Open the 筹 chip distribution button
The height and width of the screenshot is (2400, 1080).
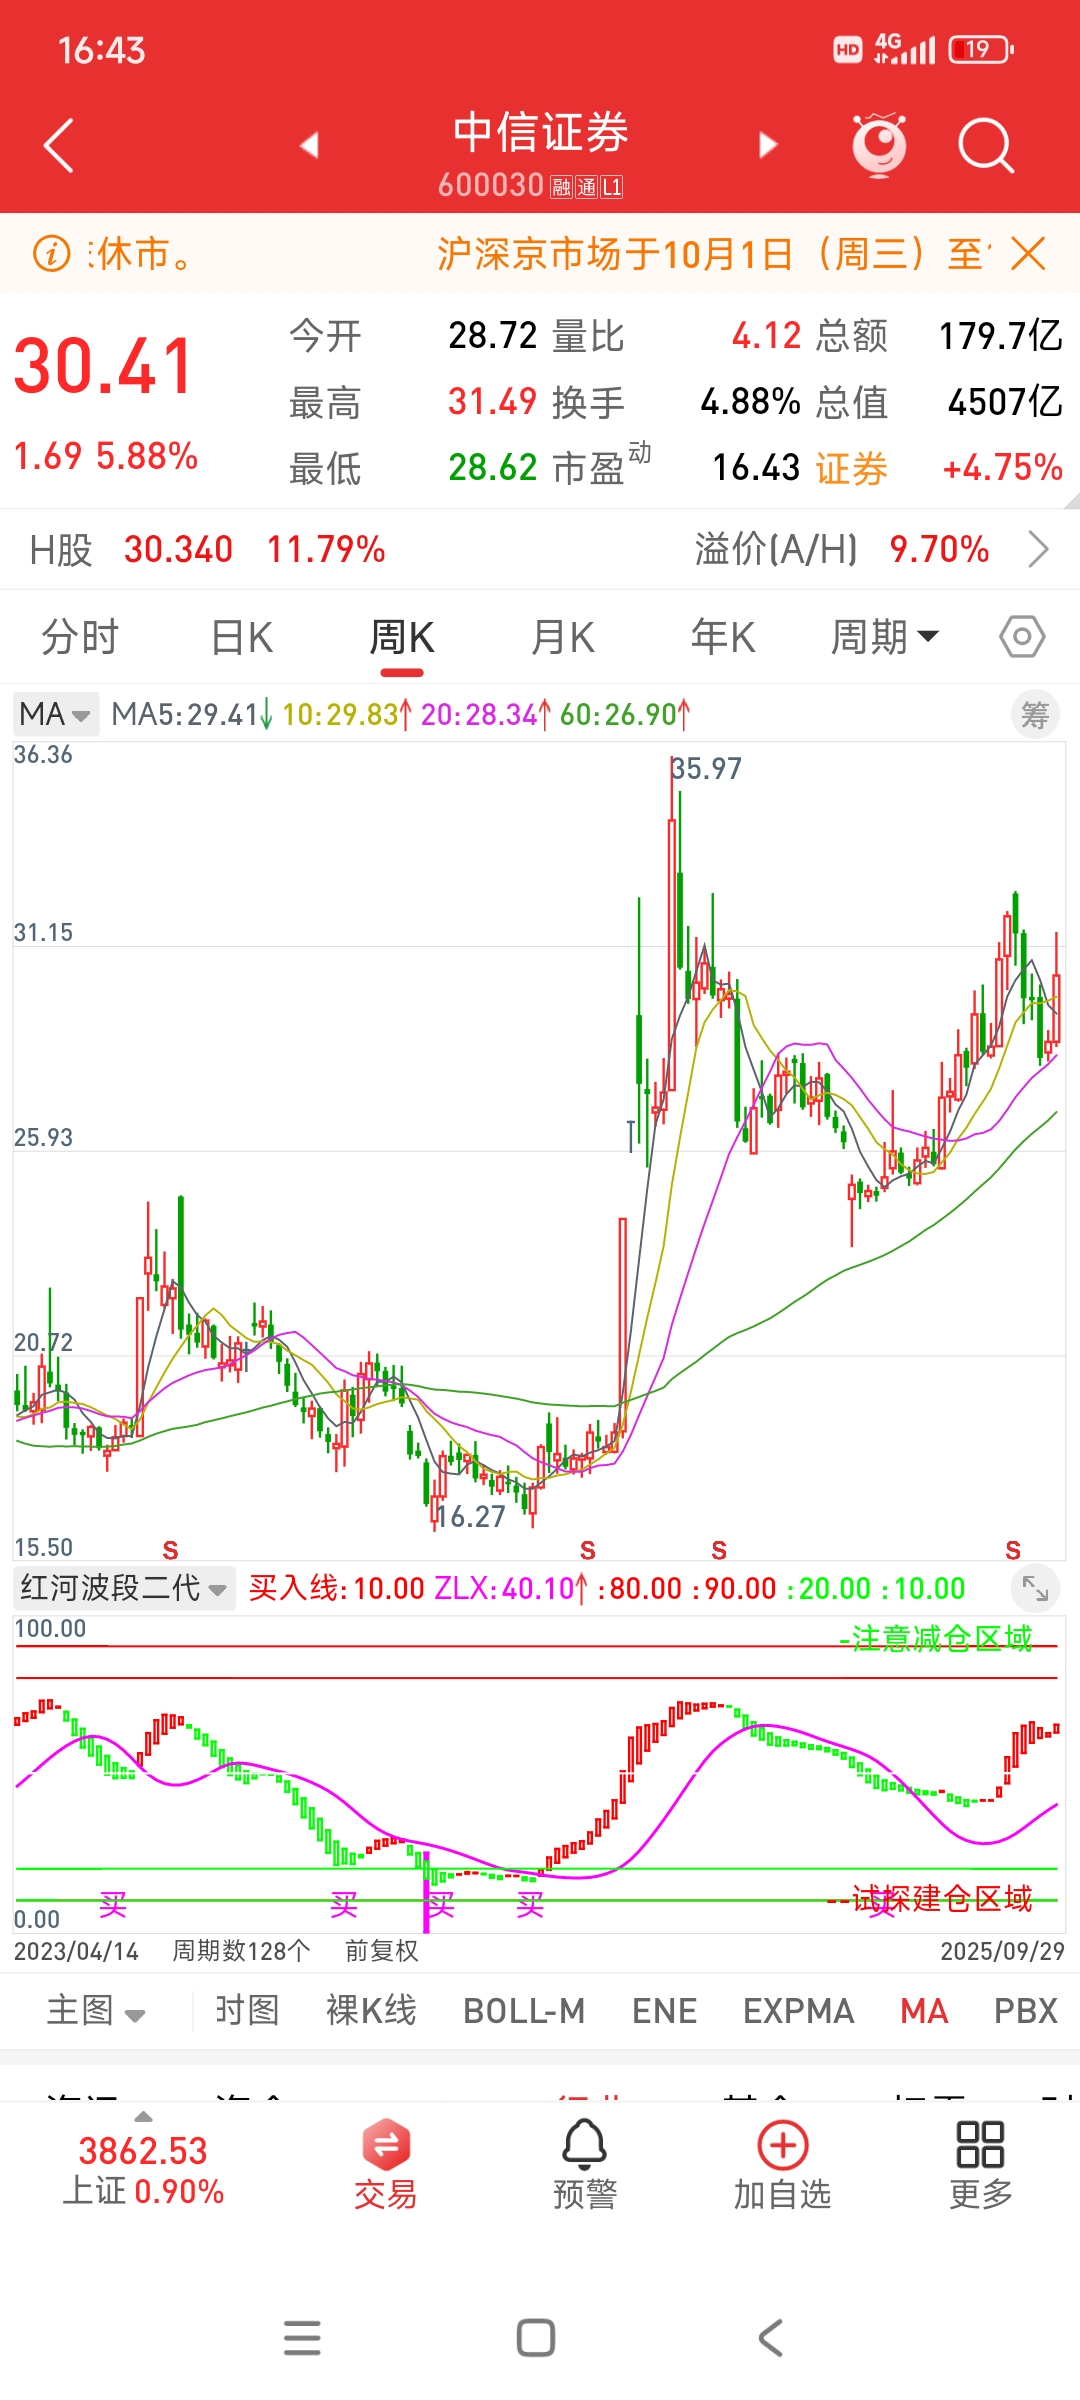coord(1035,715)
